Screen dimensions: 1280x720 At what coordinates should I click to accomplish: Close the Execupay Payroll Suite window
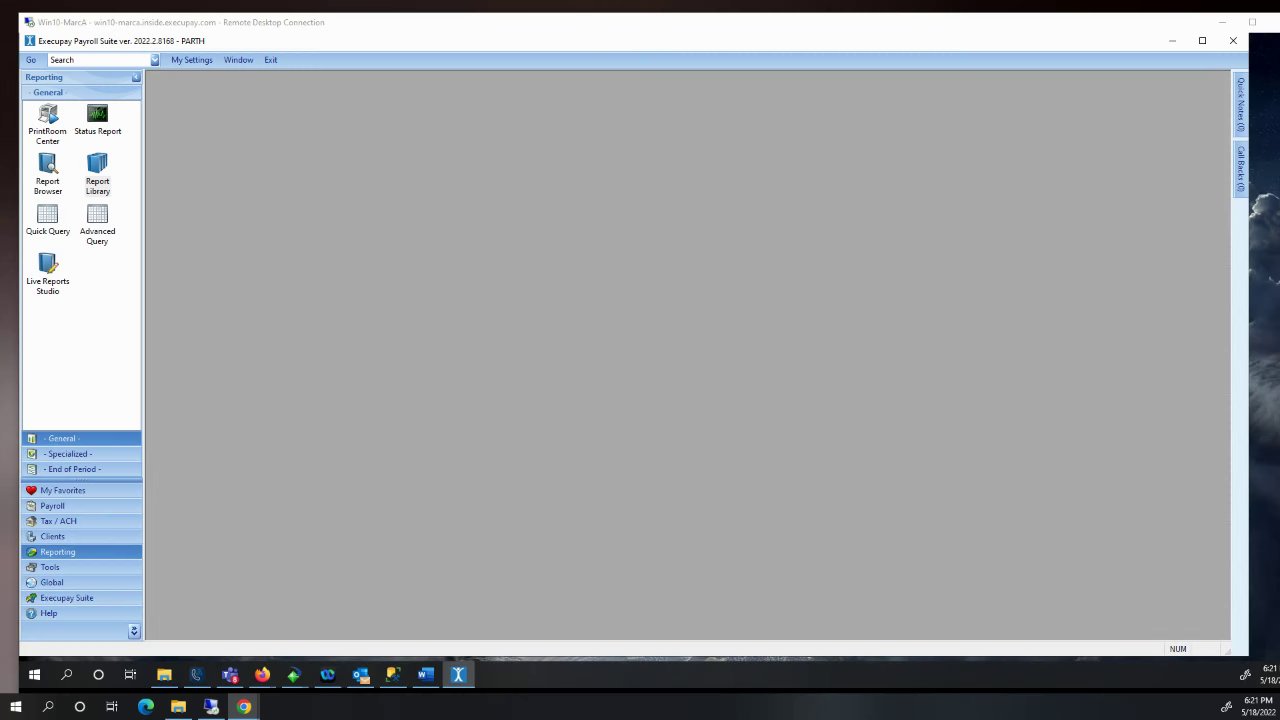click(x=1233, y=41)
